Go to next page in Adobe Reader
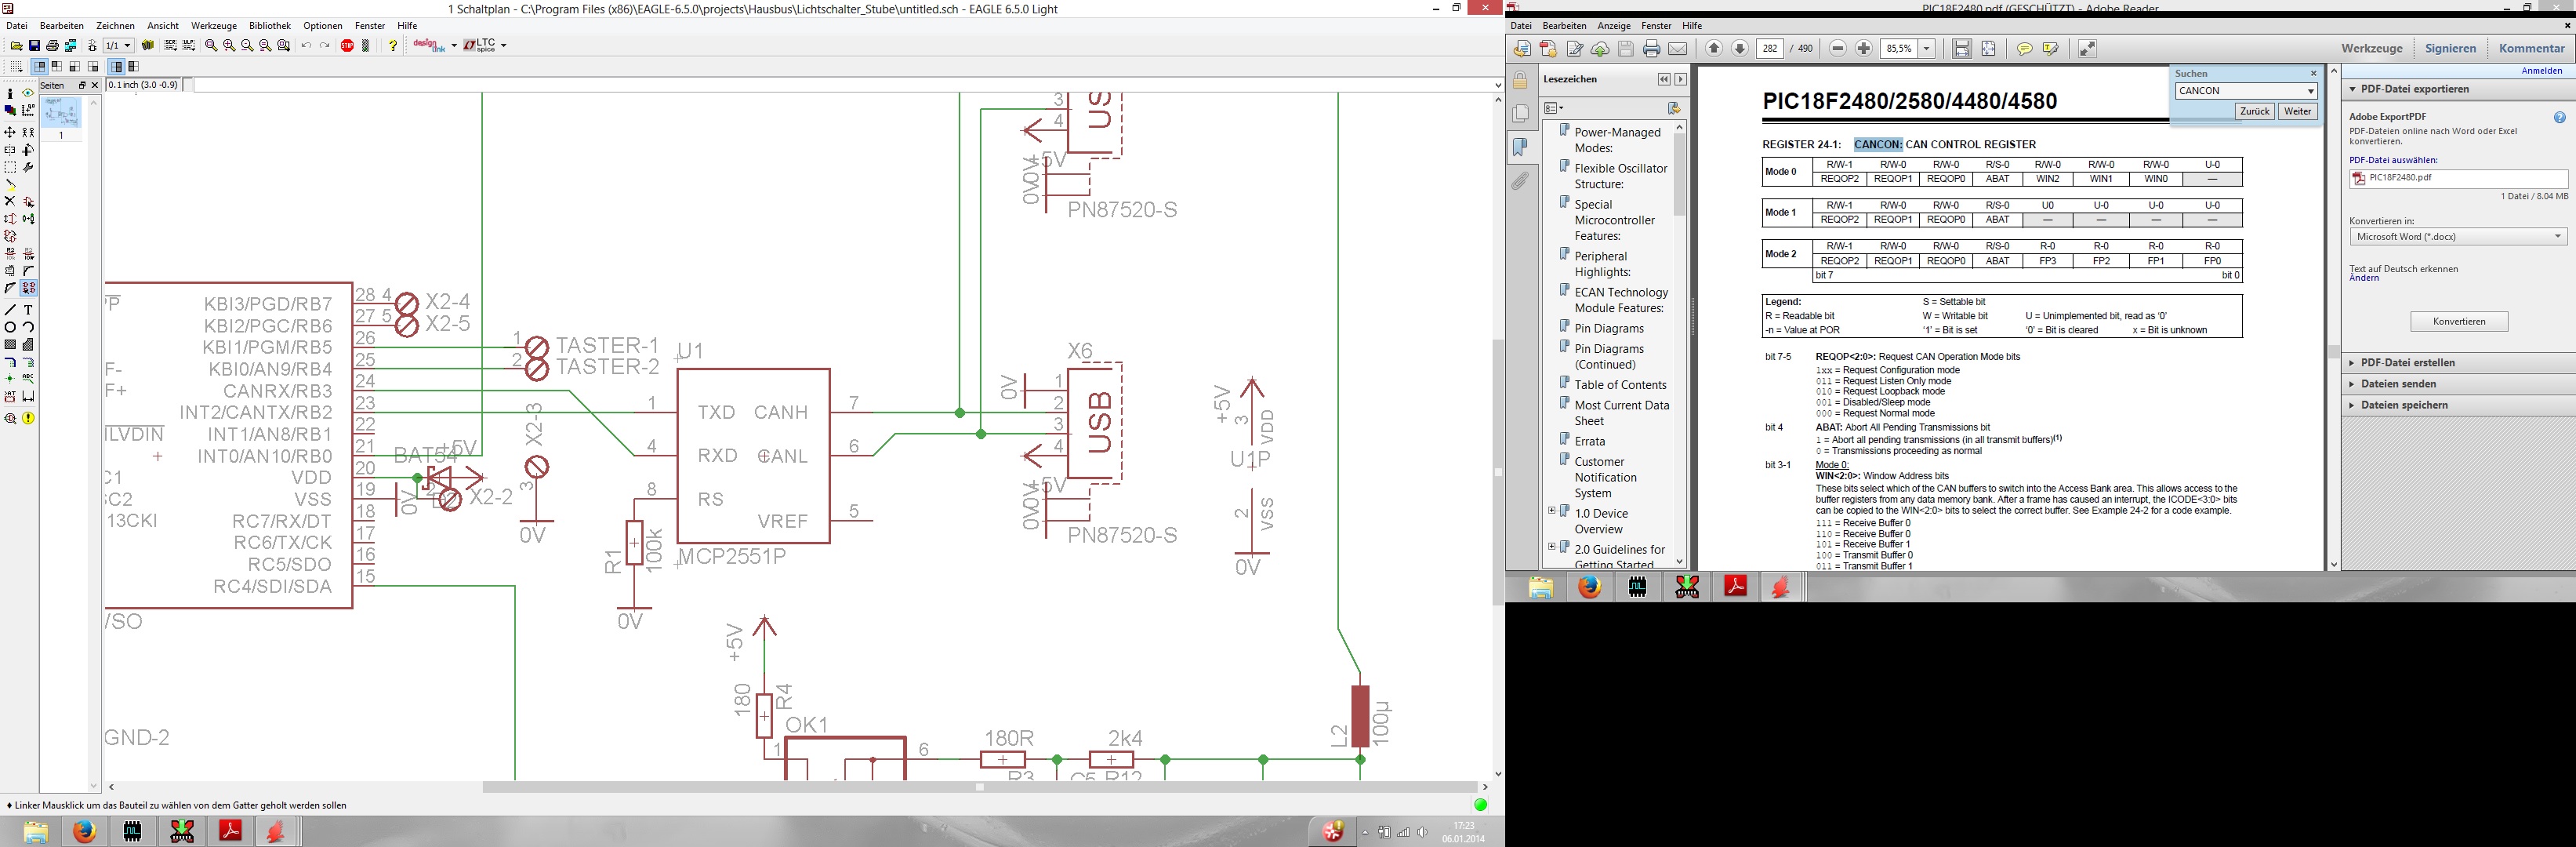 1740,48
